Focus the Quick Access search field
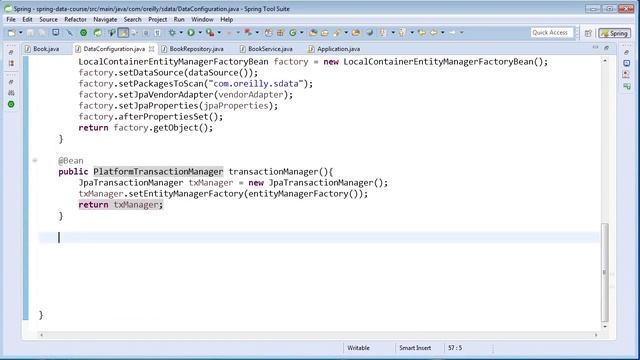 (552, 33)
